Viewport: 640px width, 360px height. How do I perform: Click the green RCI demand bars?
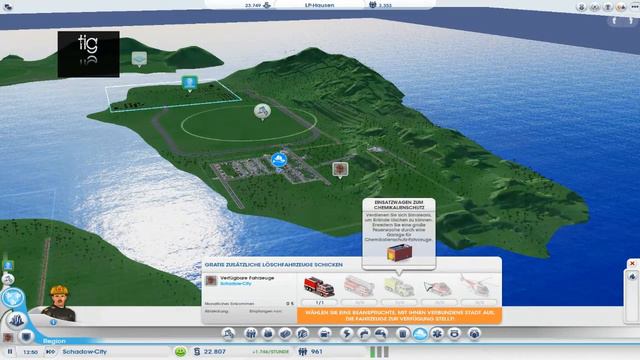click(x=379, y=352)
